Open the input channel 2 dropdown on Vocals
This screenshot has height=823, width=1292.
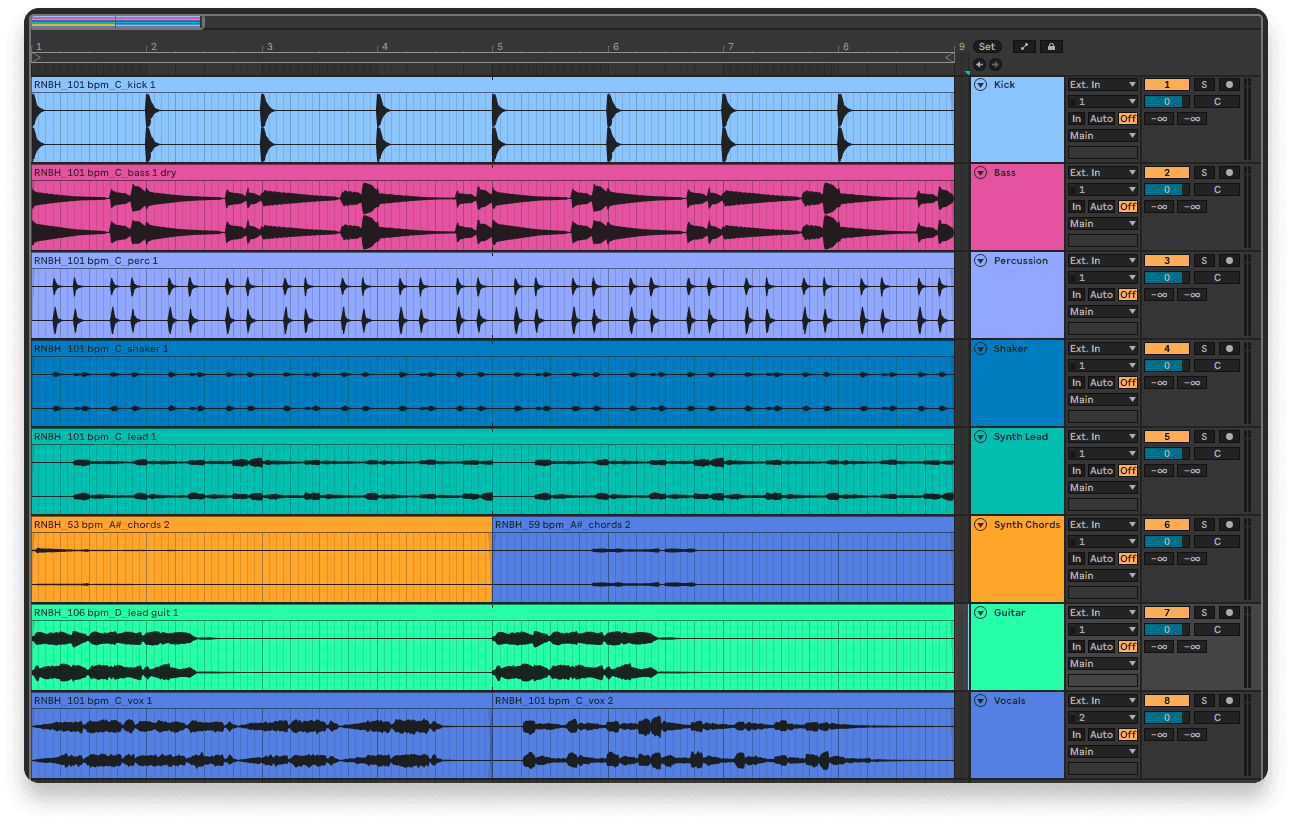pyautogui.click(x=1102, y=717)
